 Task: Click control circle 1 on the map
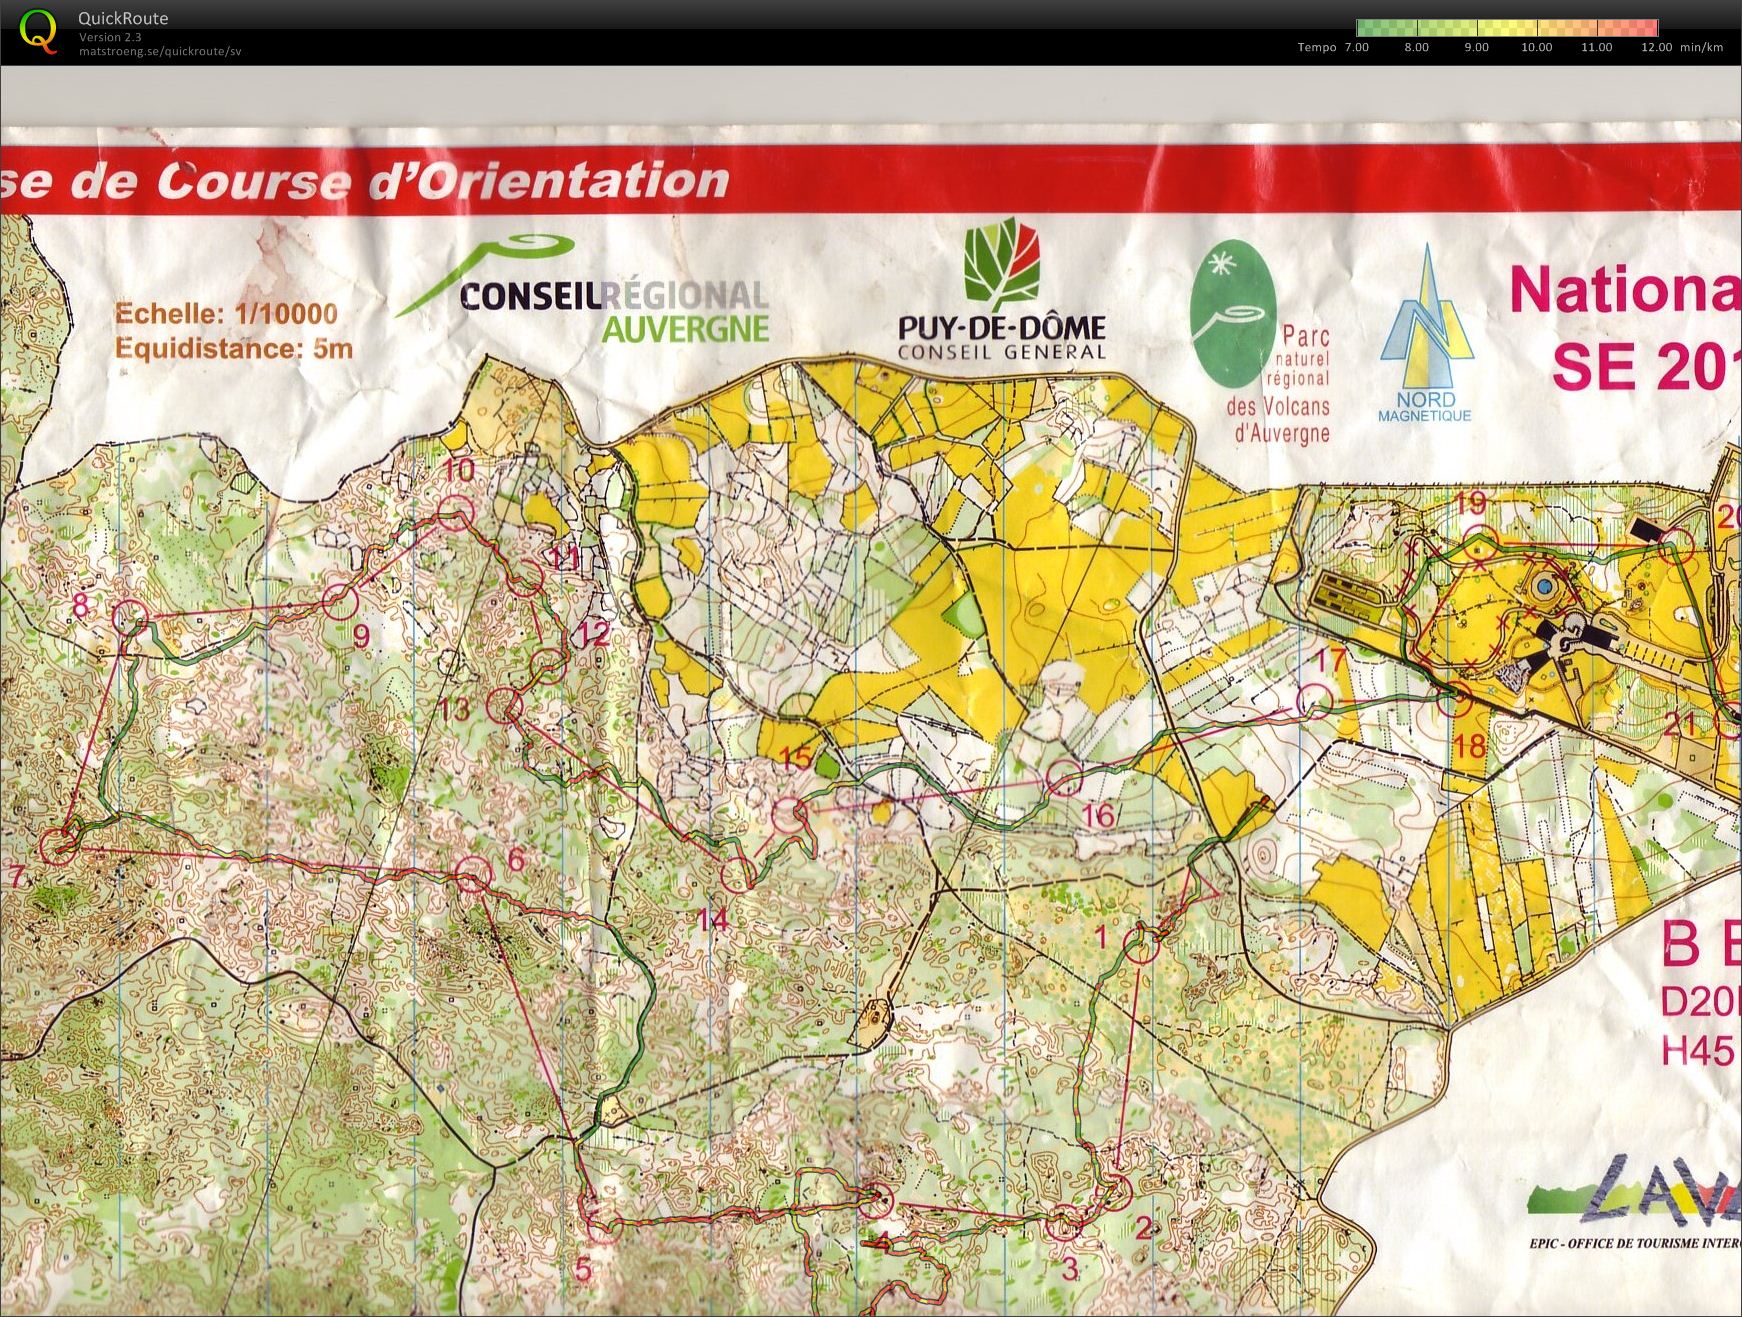pyautogui.click(x=1142, y=945)
